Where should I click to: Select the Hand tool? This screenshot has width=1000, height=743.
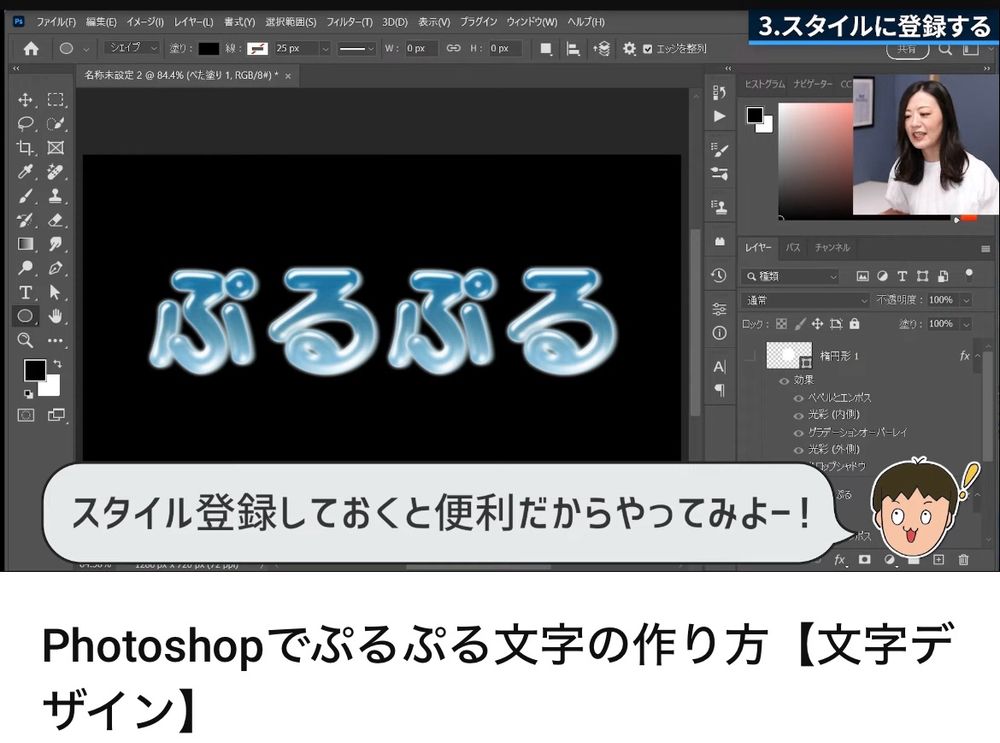click(55, 316)
